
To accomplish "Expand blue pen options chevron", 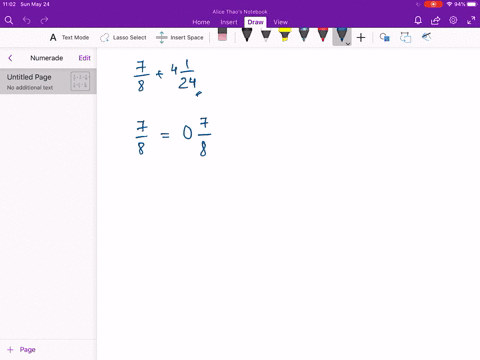I will (348, 44).
